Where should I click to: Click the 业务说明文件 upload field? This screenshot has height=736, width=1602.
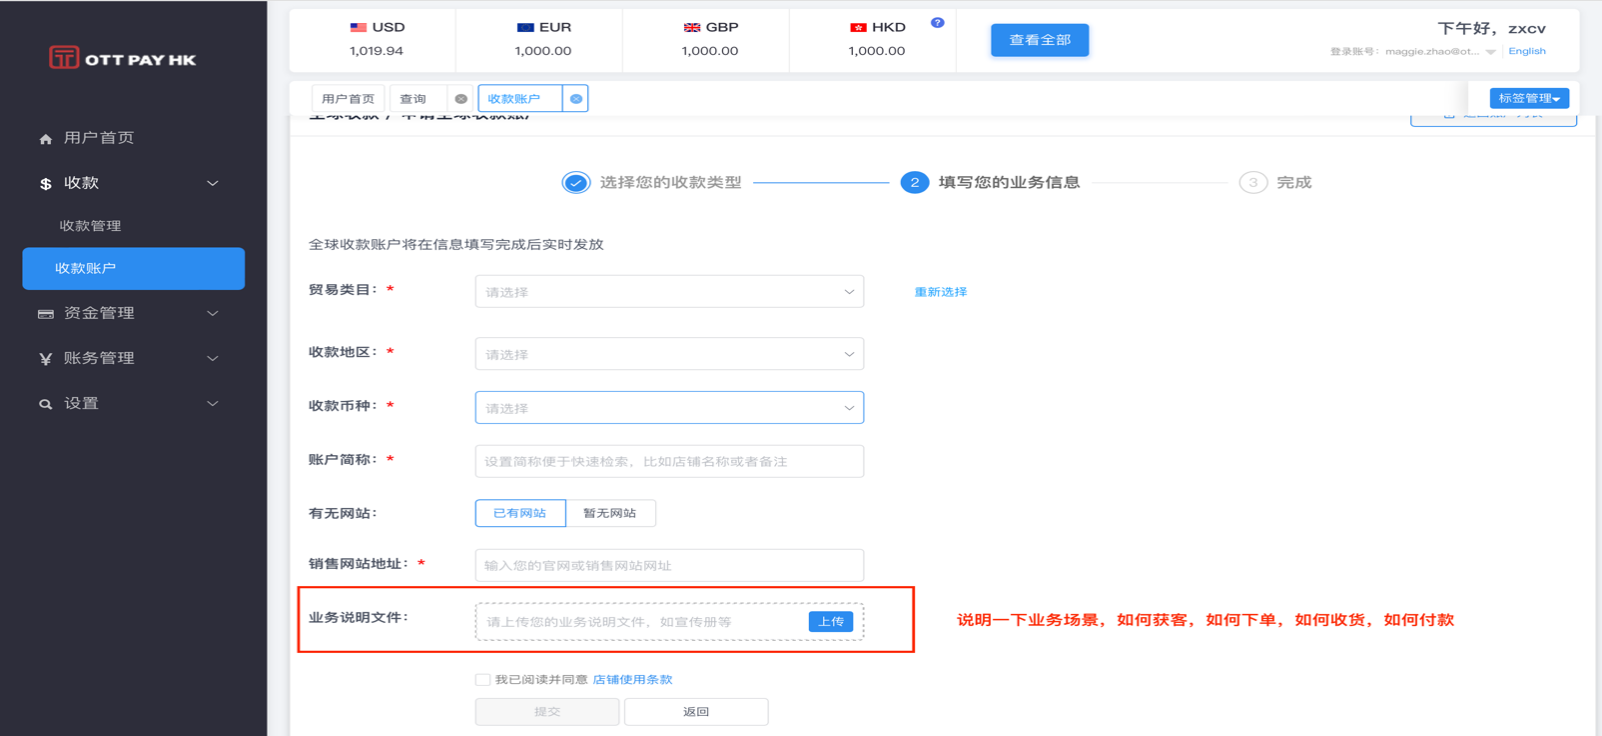tap(669, 621)
